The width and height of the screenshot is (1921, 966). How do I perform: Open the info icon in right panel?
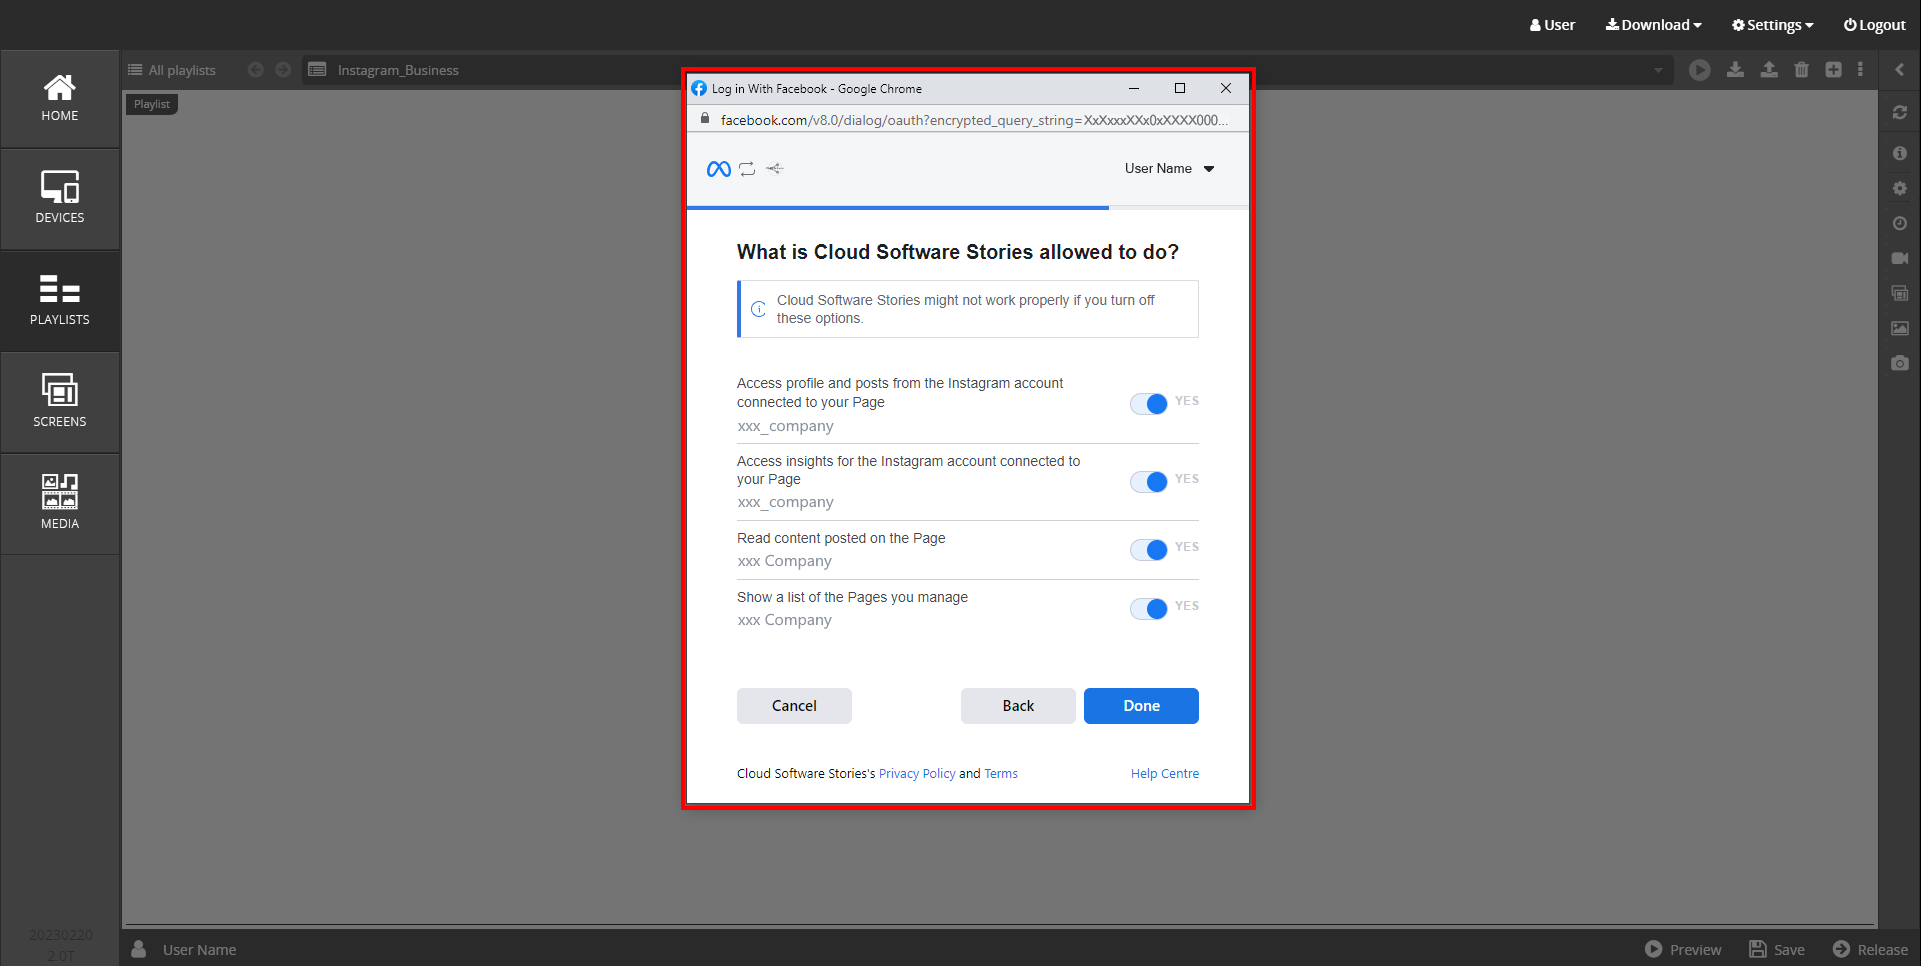click(x=1900, y=153)
